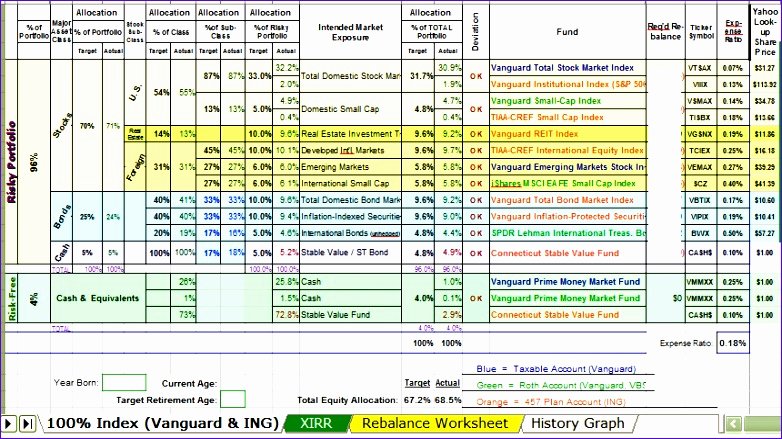Select the TIAA-CREF International Equity Index cell

point(568,150)
